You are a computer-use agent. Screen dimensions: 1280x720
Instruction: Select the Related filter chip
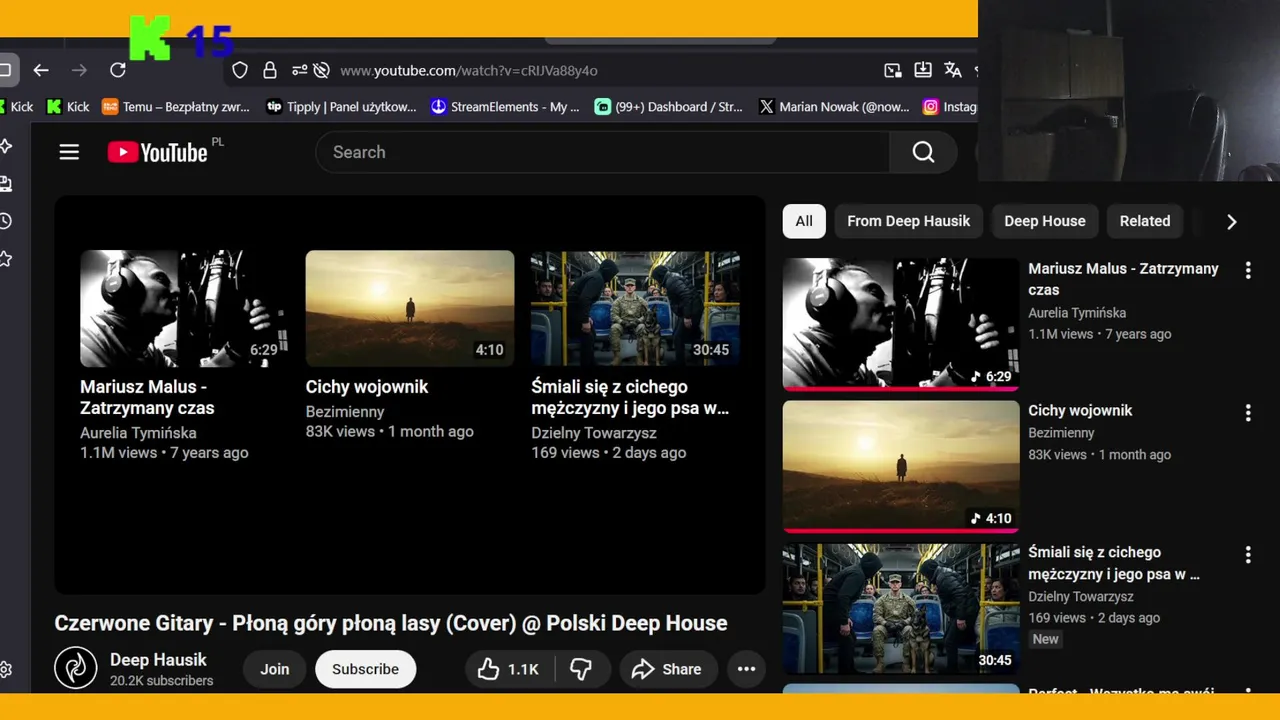coord(1145,221)
